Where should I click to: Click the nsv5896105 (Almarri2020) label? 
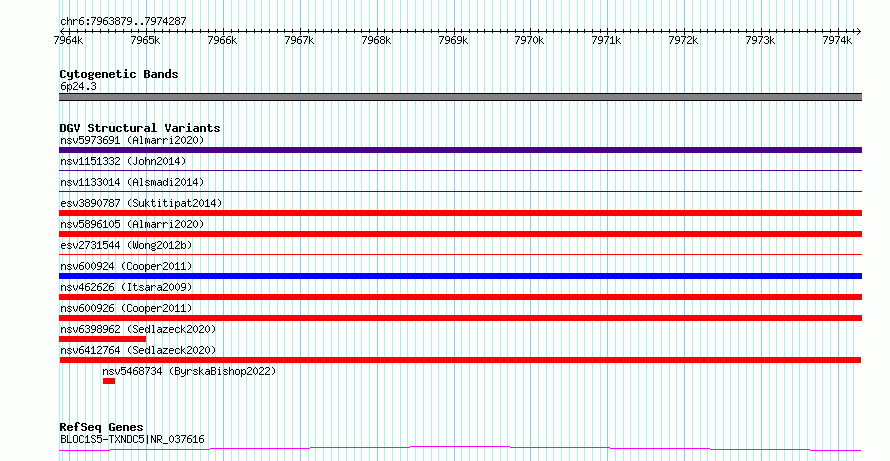(x=132, y=224)
